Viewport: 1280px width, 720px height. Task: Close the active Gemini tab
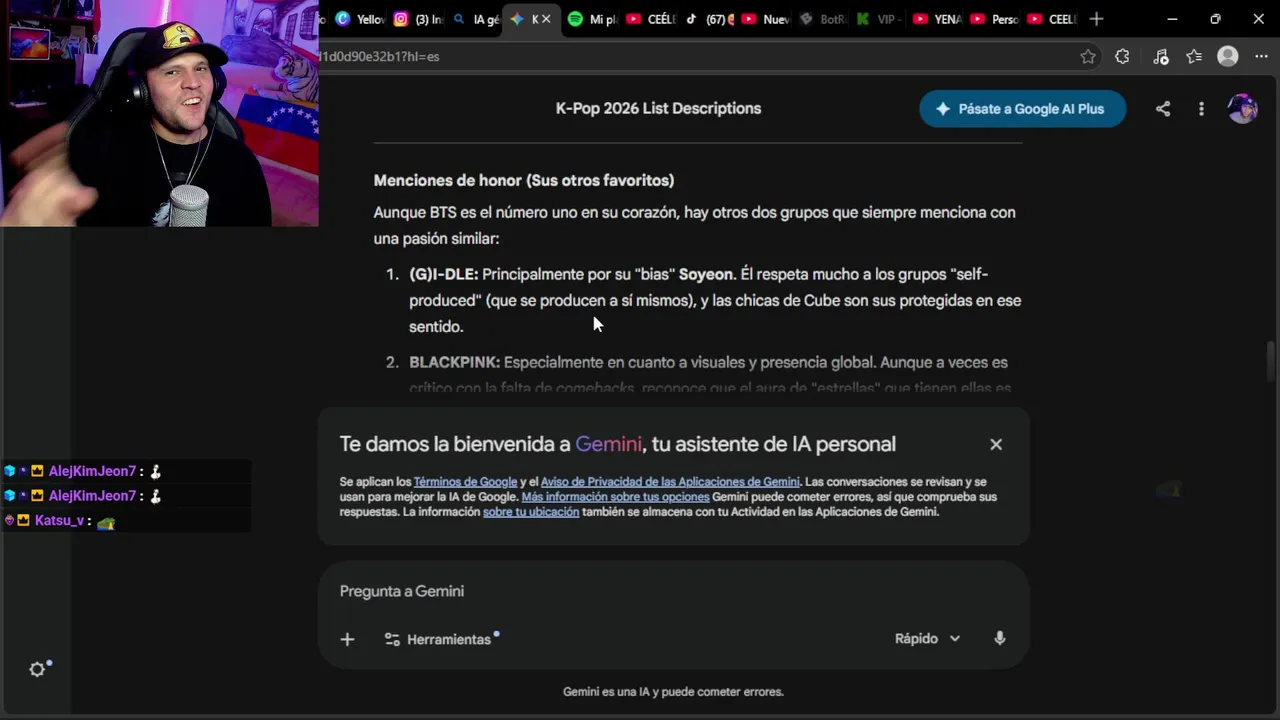click(546, 19)
